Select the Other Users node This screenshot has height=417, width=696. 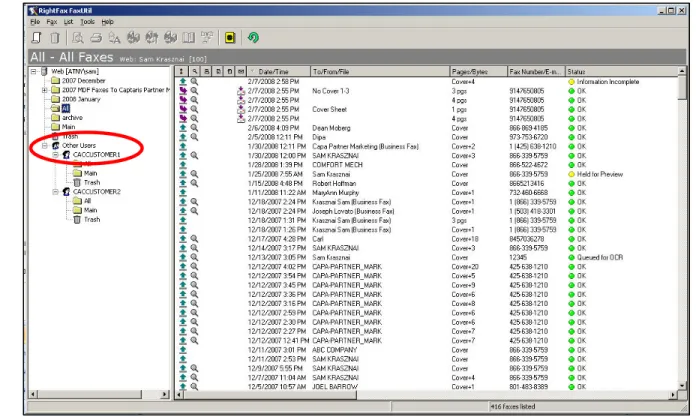pos(74,145)
